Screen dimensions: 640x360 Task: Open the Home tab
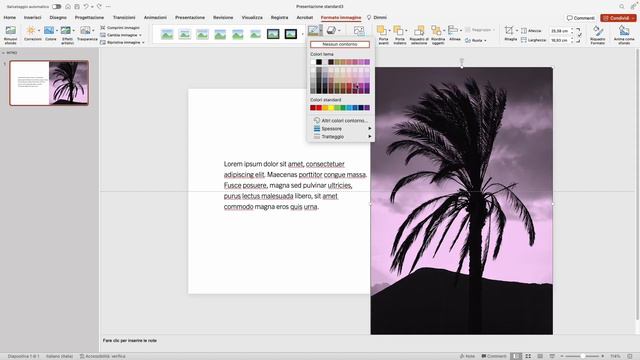click(9, 18)
